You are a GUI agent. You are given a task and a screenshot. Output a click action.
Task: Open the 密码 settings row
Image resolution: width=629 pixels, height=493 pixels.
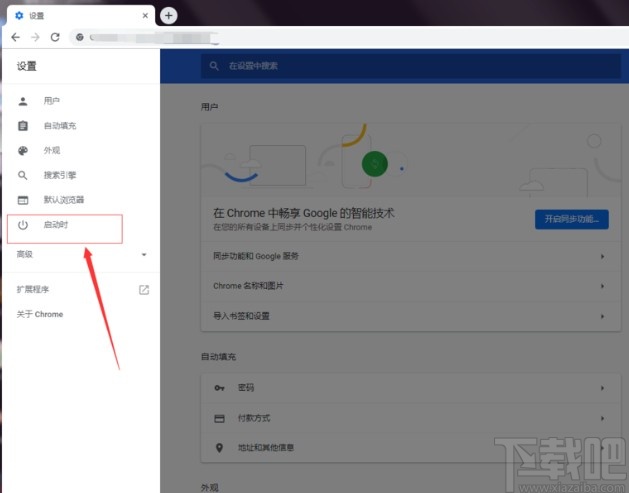(x=410, y=388)
